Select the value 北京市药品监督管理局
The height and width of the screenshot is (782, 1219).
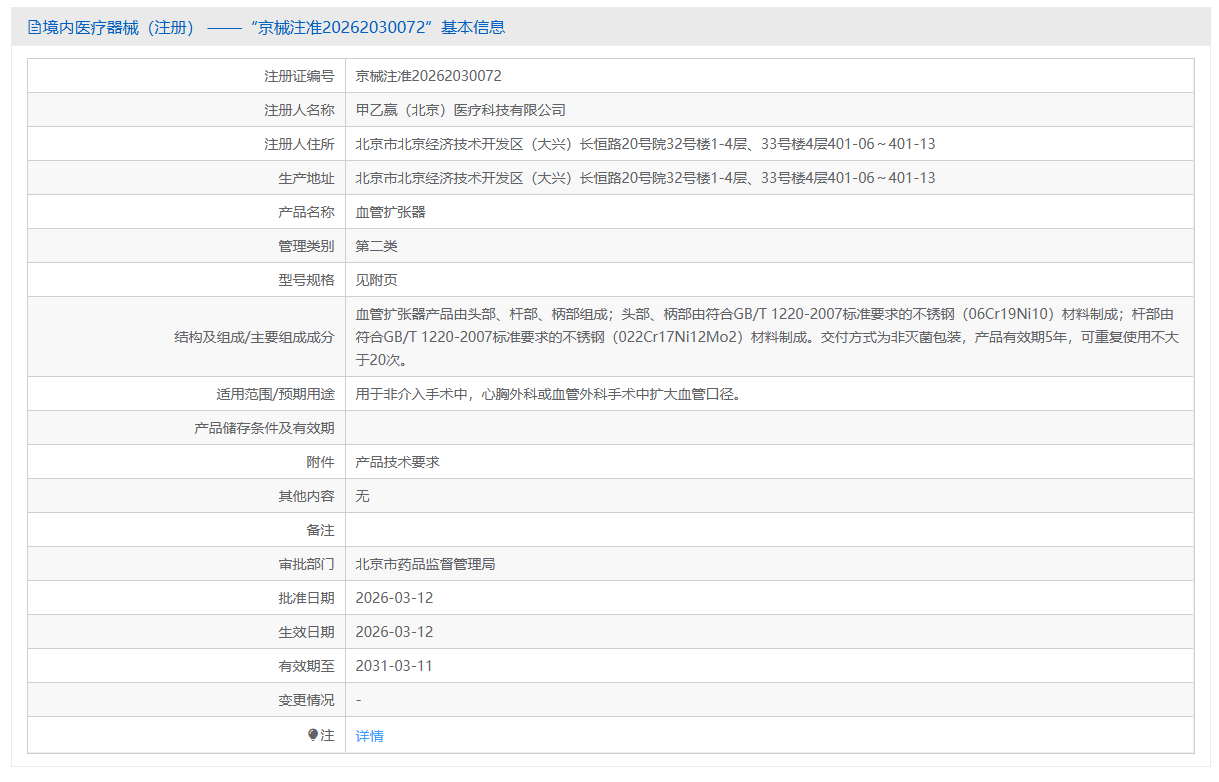click(x=426, y=564)
